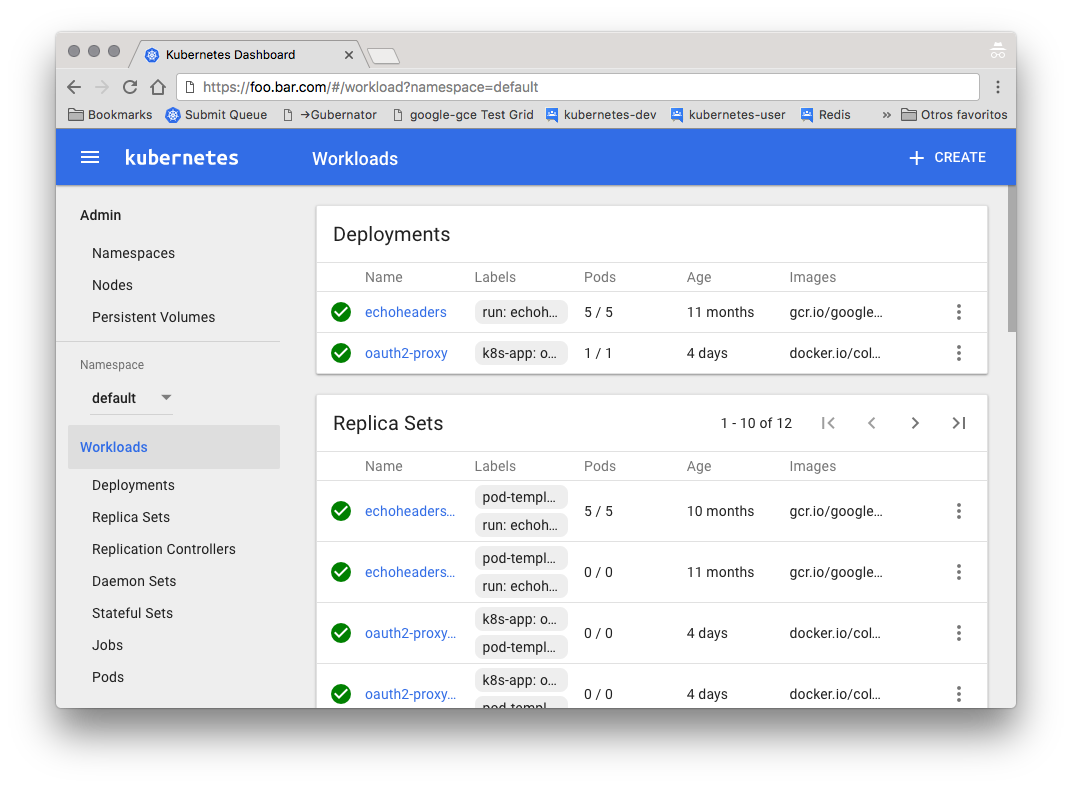The image size is (1072, 788).
Task: Open actions menu for echoheaders deployment
Action: [959, 312]
